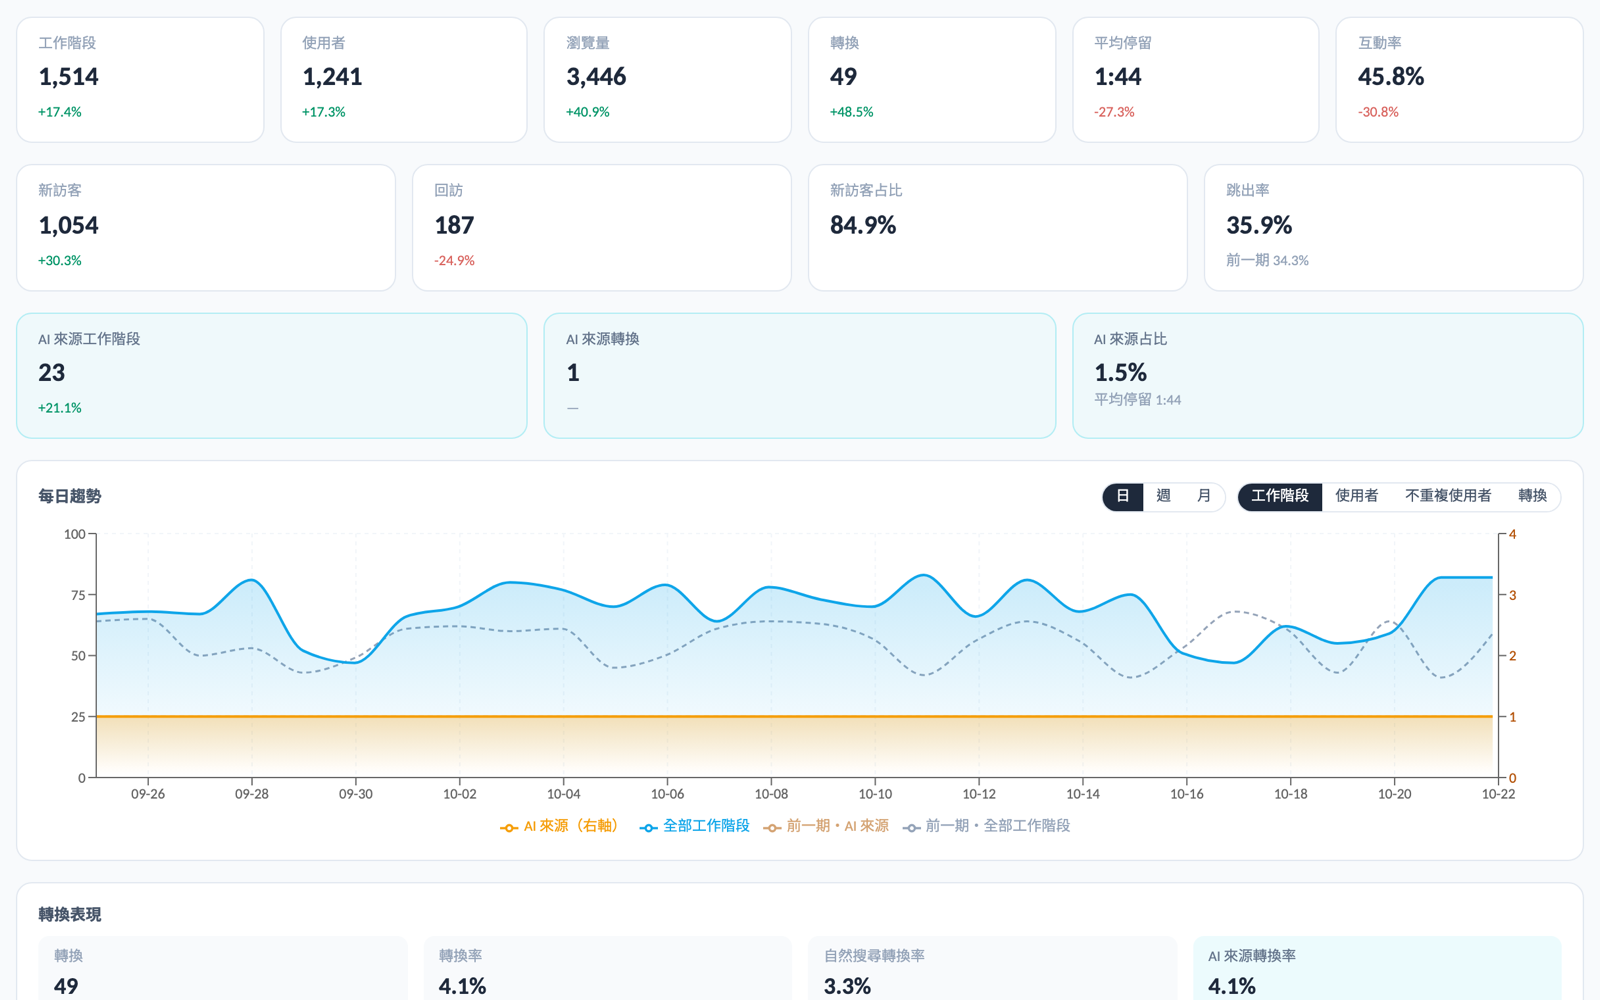This screenshot has width=1600, height=1000.
Task: Click the AI 來源工作階段 23 card
Action: point(272,376)
